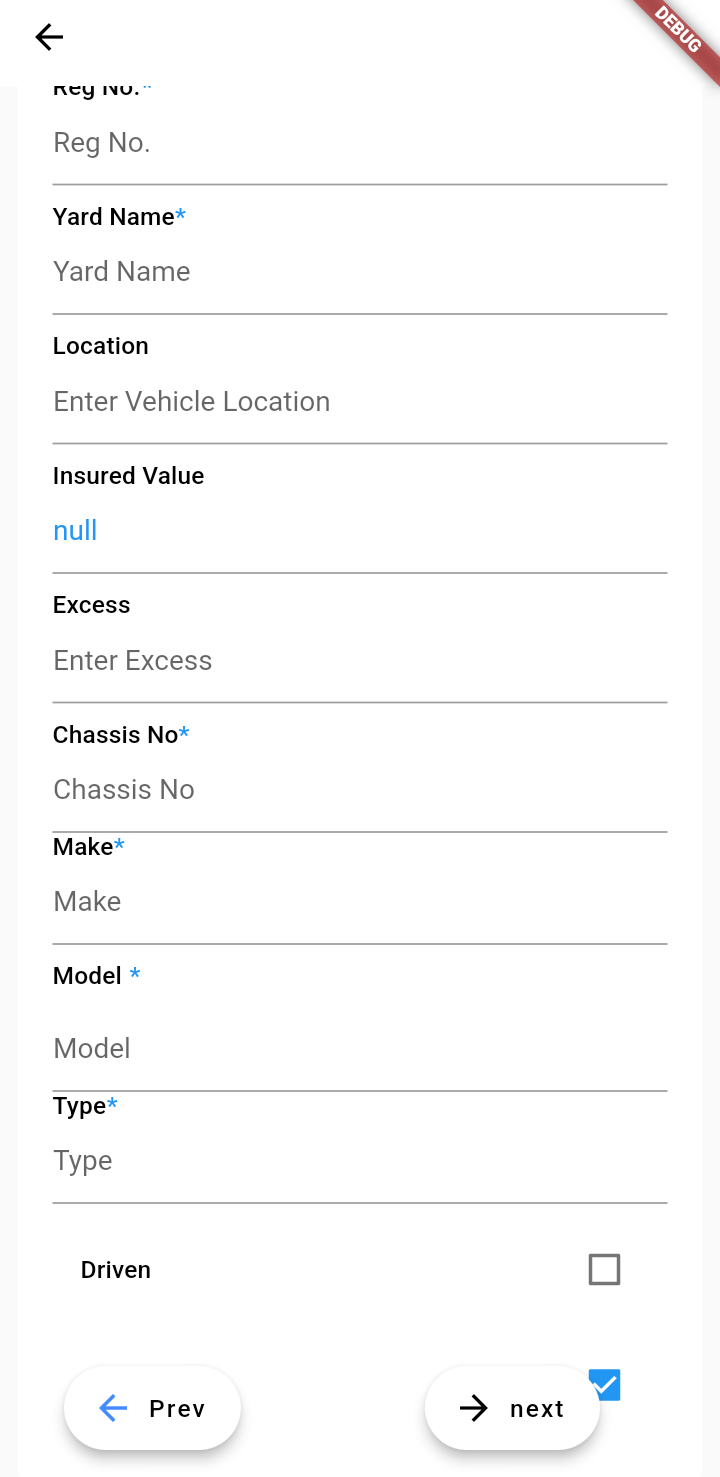Click the Driven label text
This screenshot has width=720, height=1477.
[x=116, y=1270]
